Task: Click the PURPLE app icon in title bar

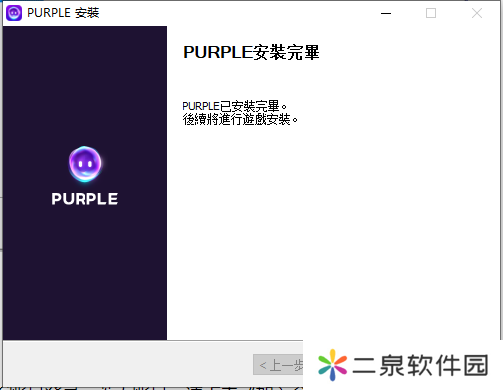Action: pyautogui.click(x=14, y=13)
